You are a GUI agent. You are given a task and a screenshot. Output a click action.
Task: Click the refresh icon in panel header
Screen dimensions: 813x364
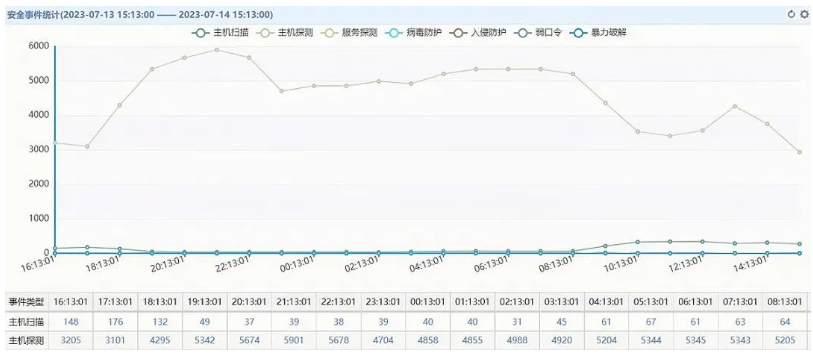tap(791, 15)
